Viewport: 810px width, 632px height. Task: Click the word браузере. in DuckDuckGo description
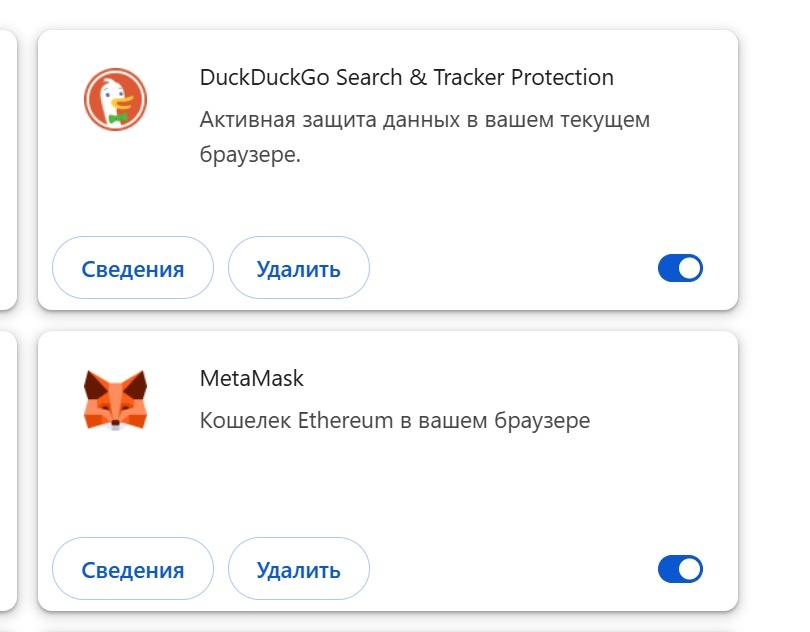coord(250,157)
